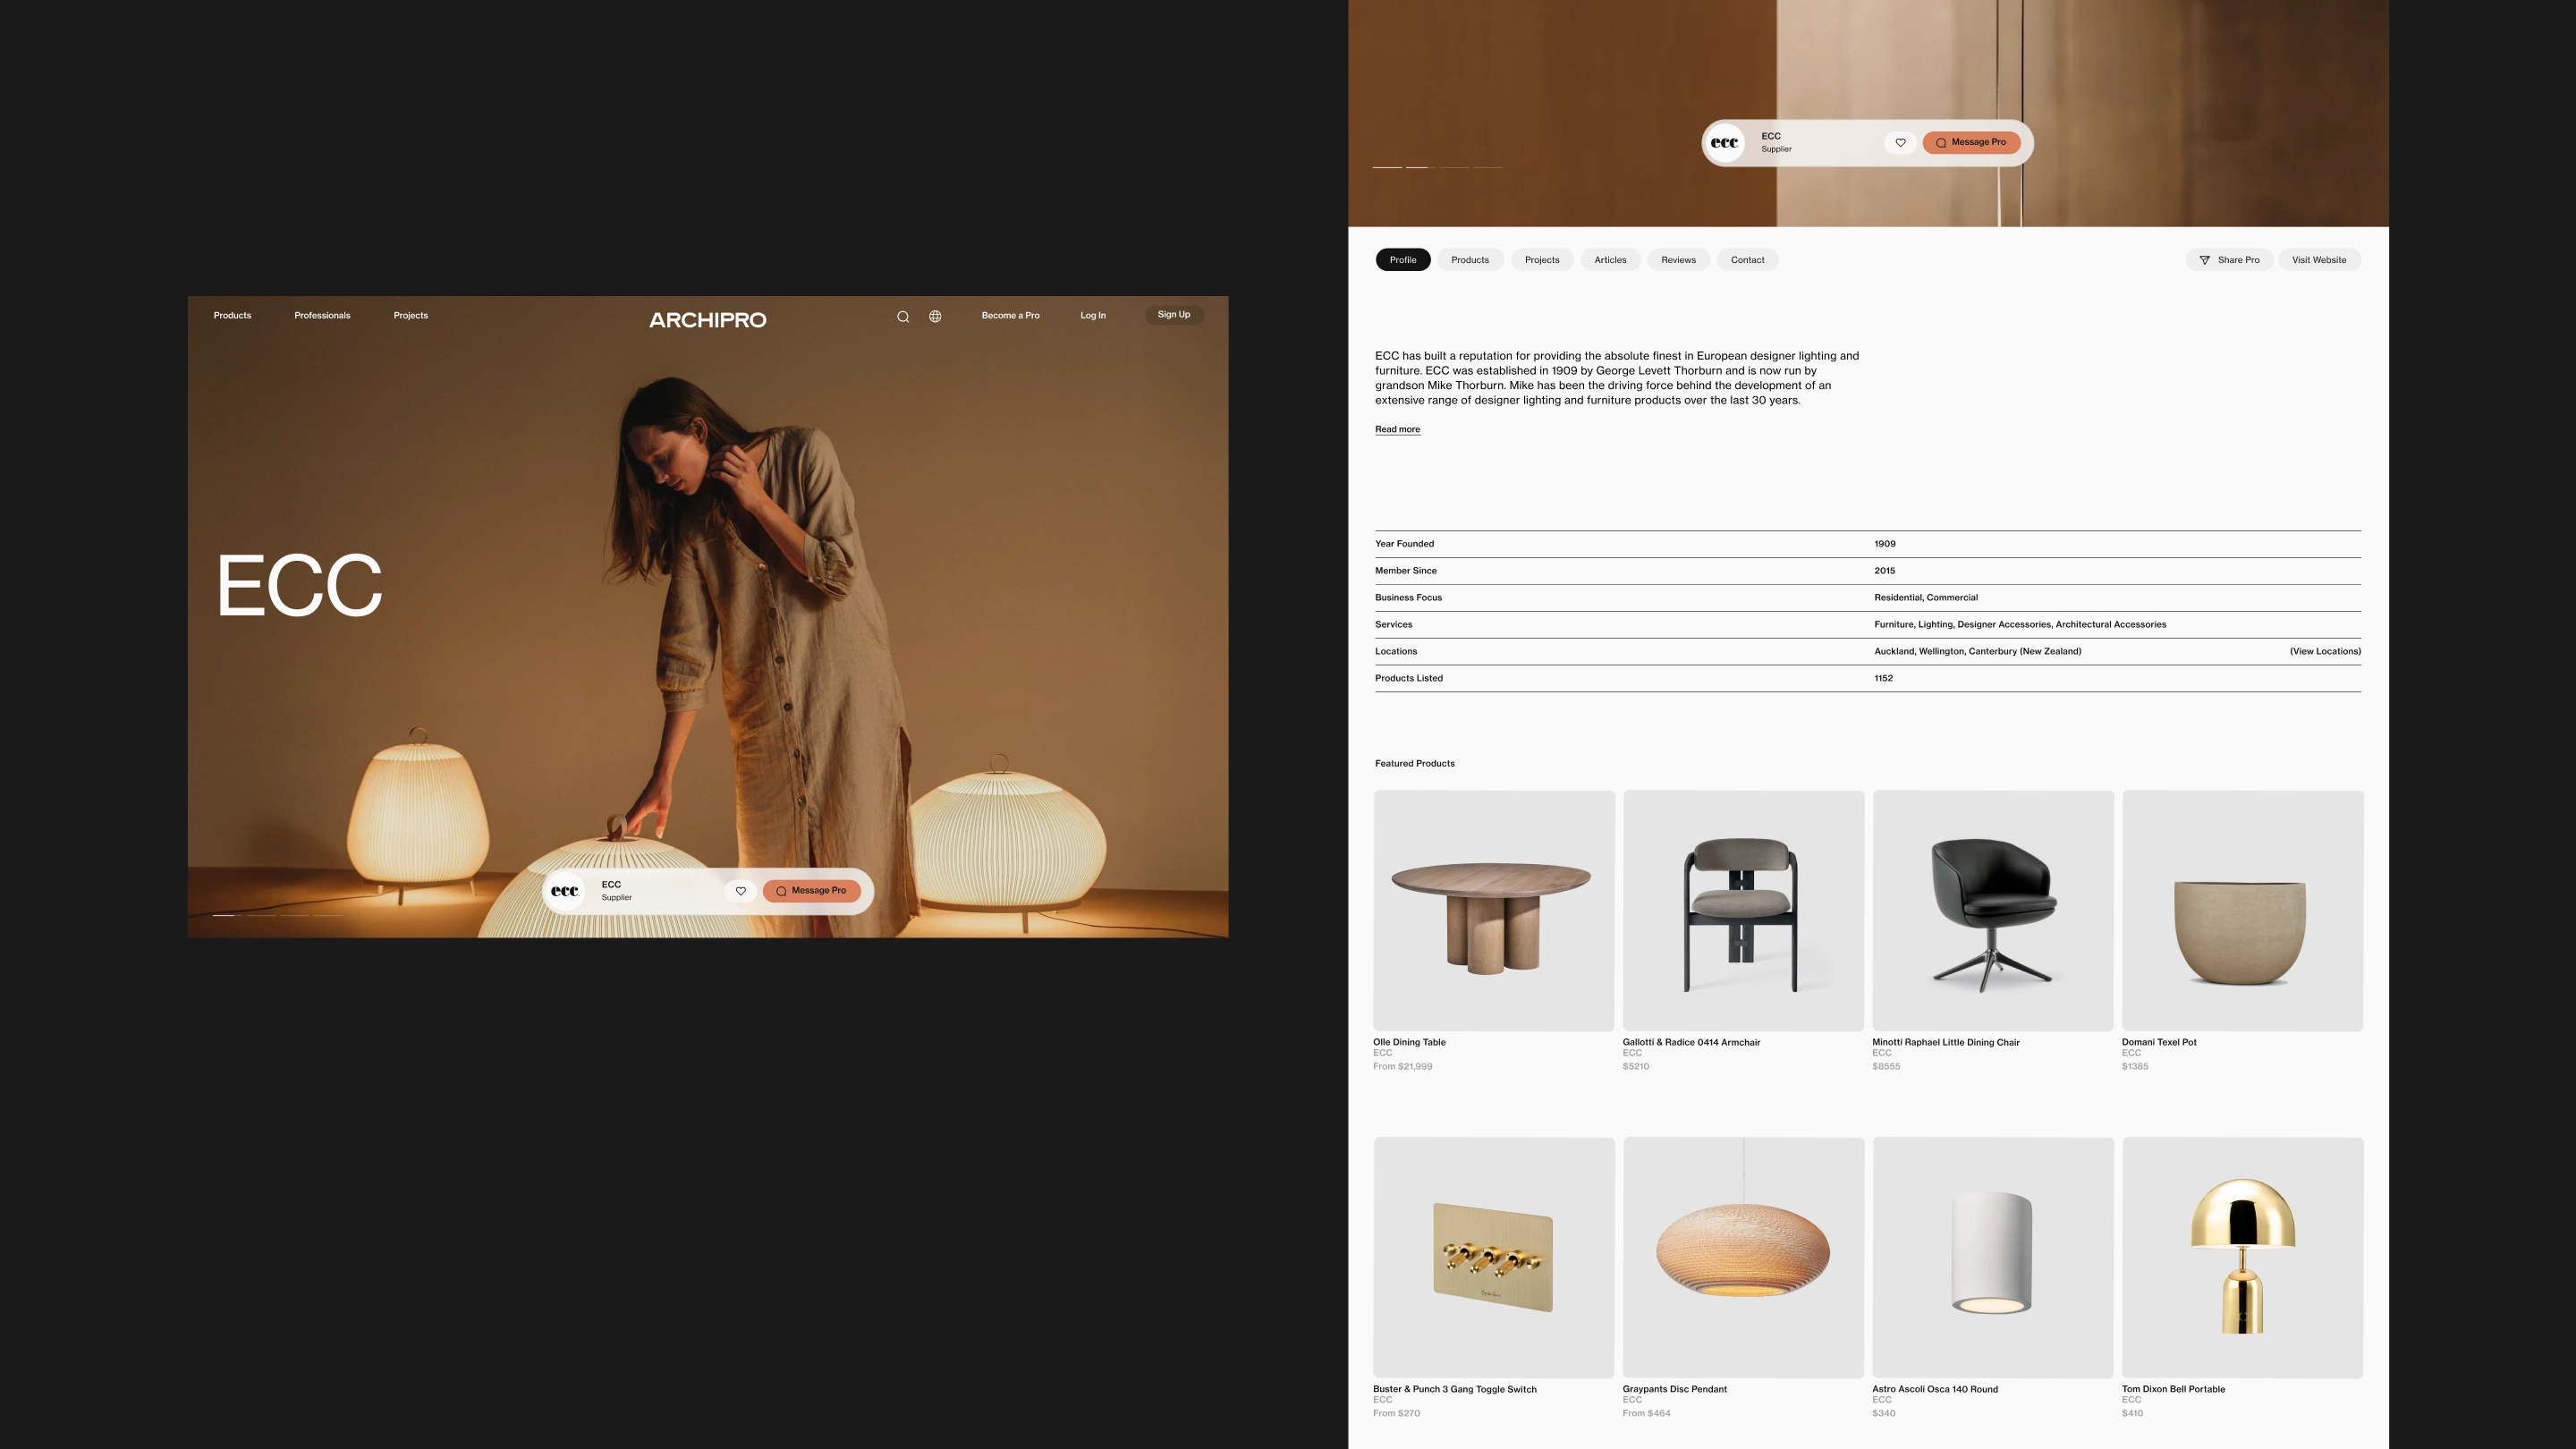Click the search magnifier icon in hero navbar

click(x=903, y=316)
